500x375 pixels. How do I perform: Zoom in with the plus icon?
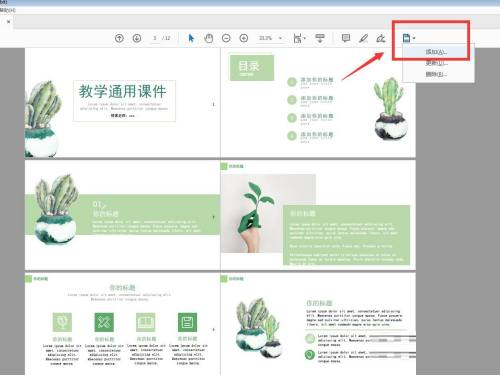coord(244,38)
